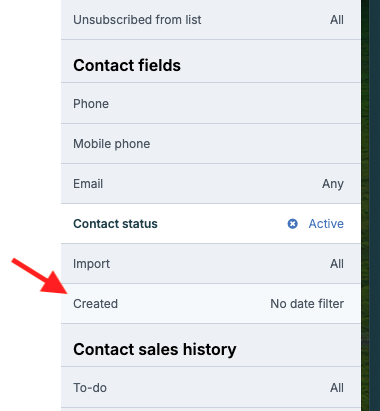Clear the Contact status filter with x icon
Image resolution: width=380 pixels, height=411 pixels.
[292, 224]
